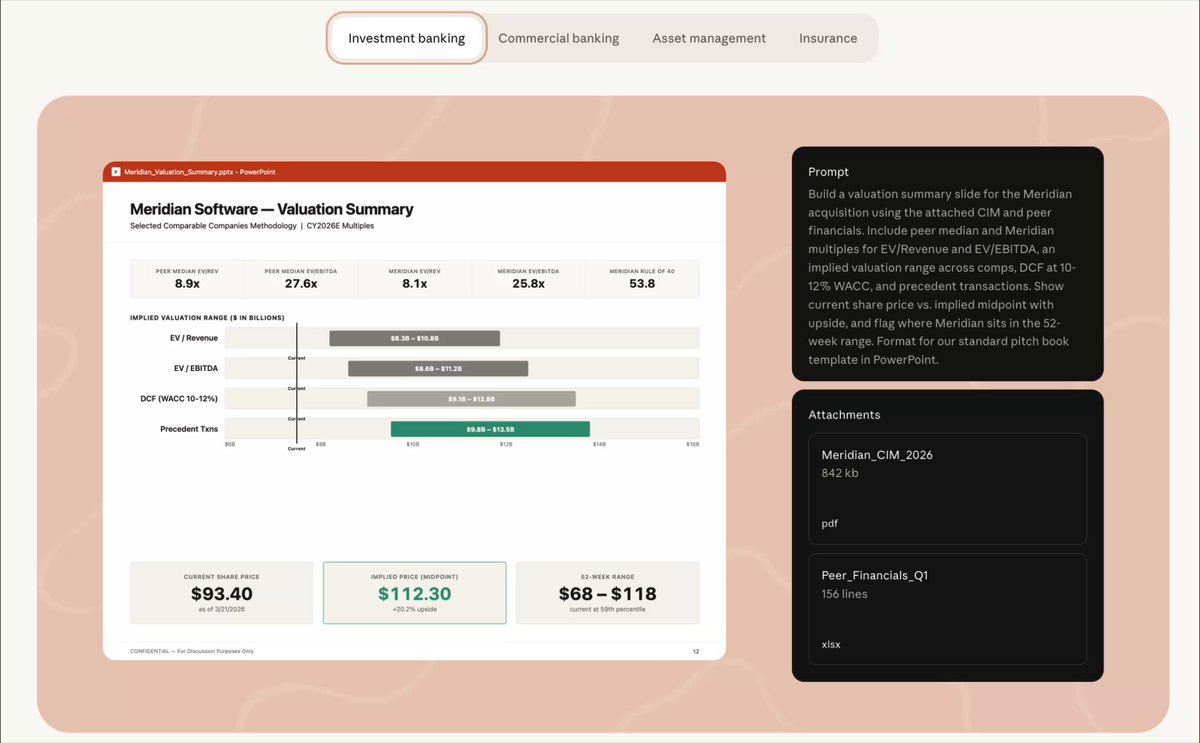Switch to the Insurance tab
The width and height of the screenshot is (1200, 743).
point(828,38)
